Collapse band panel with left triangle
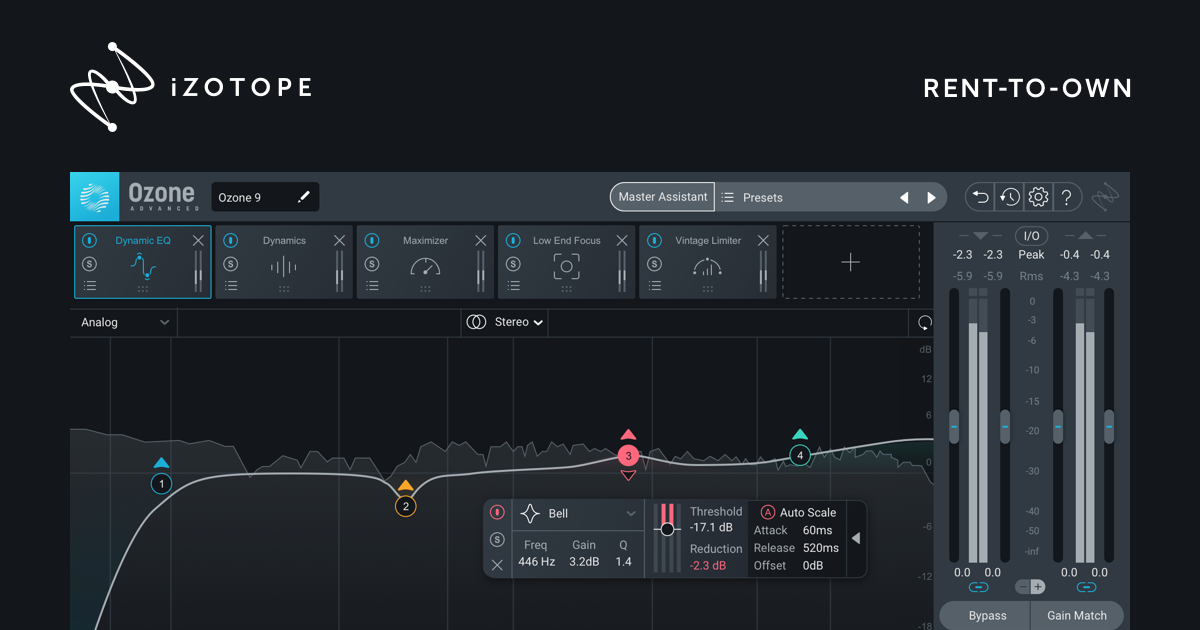Viewport: 1200px width, 630px height. tap(855, 539)
